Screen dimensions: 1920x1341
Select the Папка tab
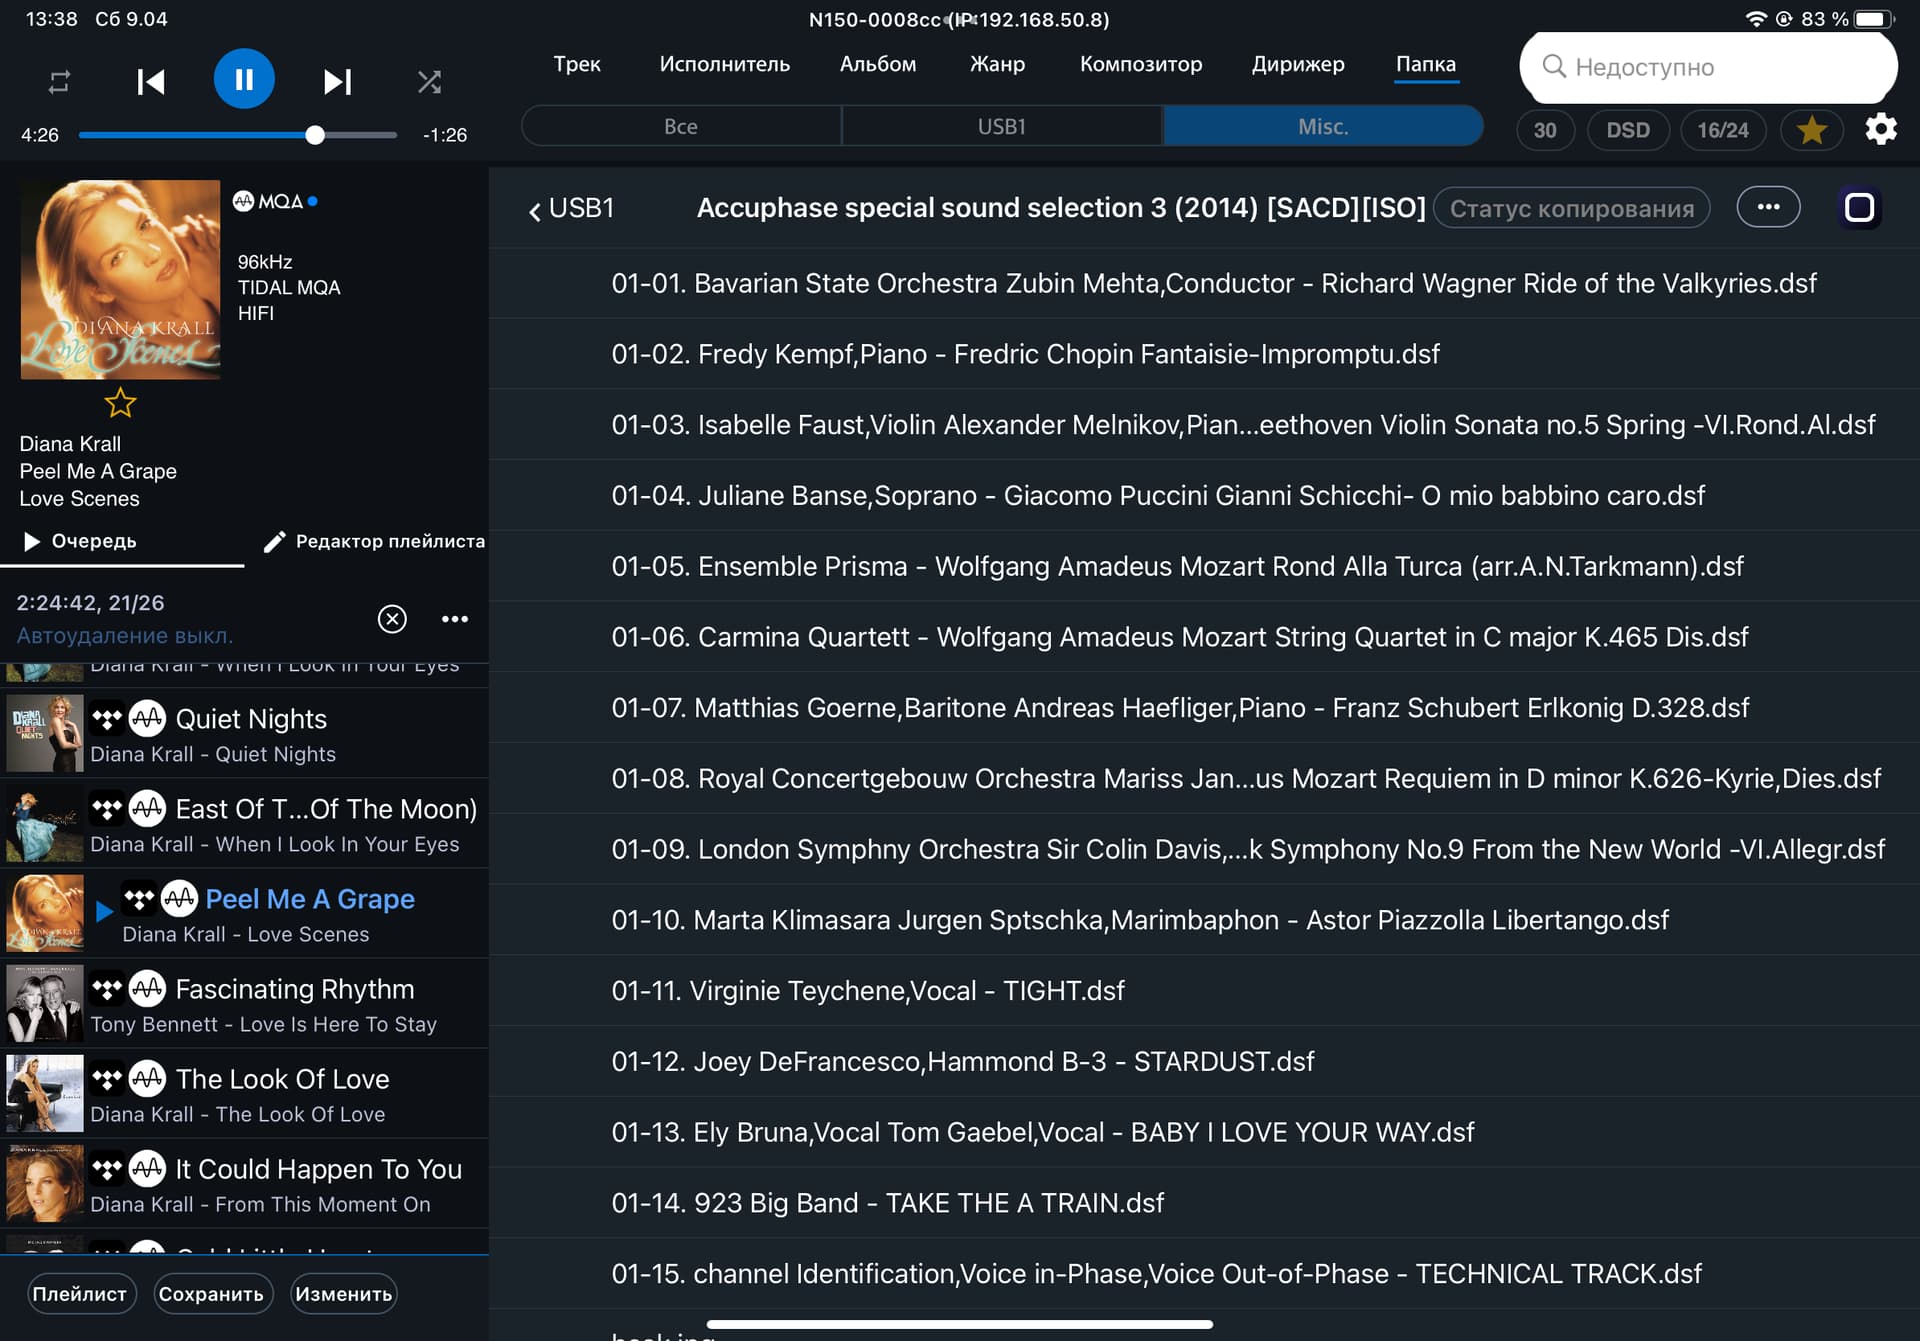point(1425,64)
